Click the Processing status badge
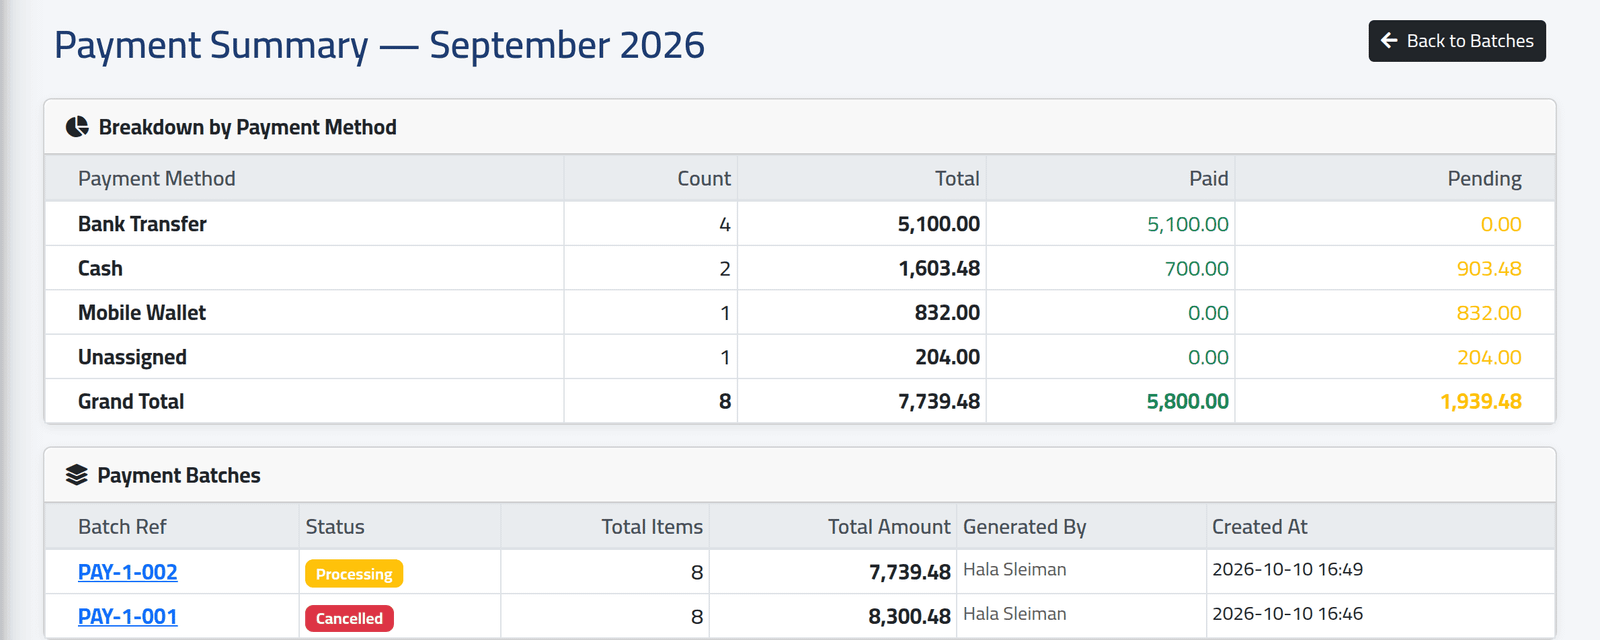Screen dimensions: 1600x640 coord(354,574)
